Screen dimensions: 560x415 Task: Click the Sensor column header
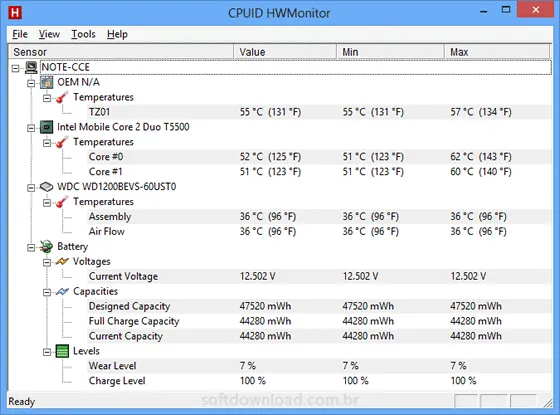(121, 52)
